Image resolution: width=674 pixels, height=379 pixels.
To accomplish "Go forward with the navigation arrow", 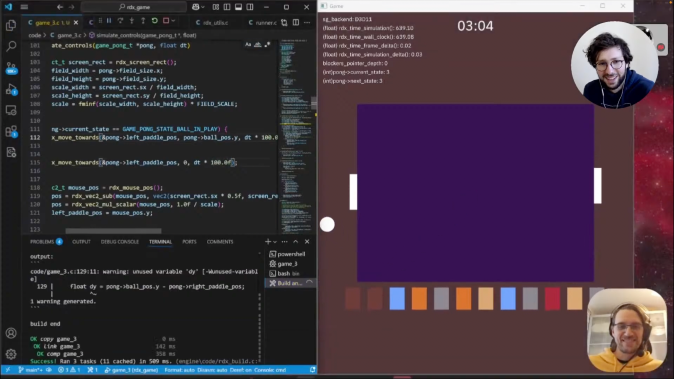I will tap(71, 7).
